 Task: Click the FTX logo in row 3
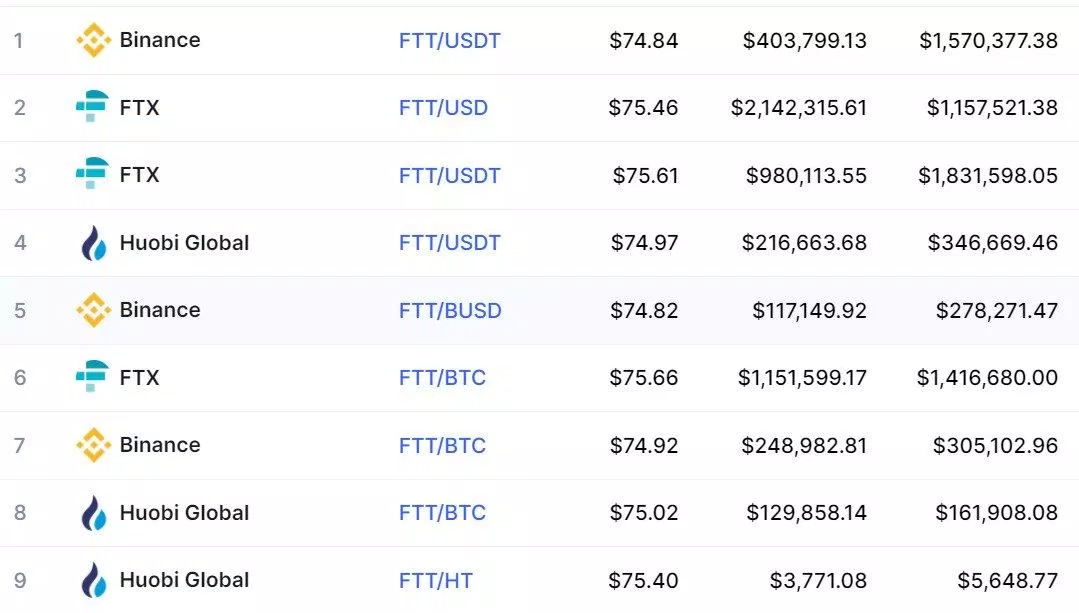[92, 175]
